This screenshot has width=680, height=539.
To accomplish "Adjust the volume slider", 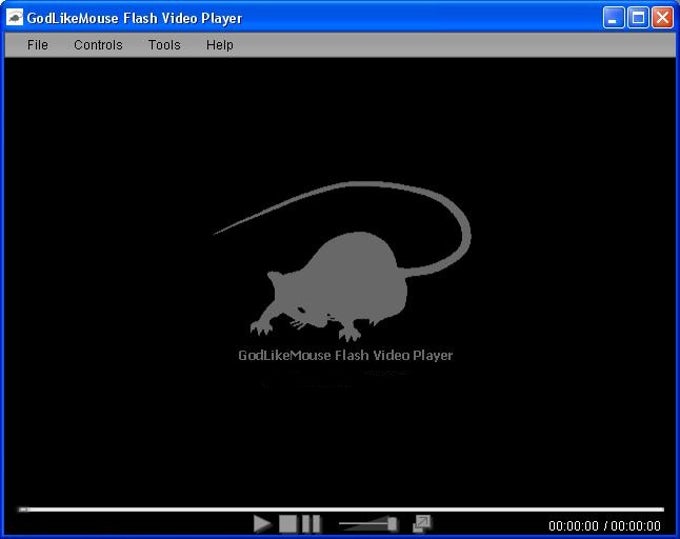I will (368, 523).
